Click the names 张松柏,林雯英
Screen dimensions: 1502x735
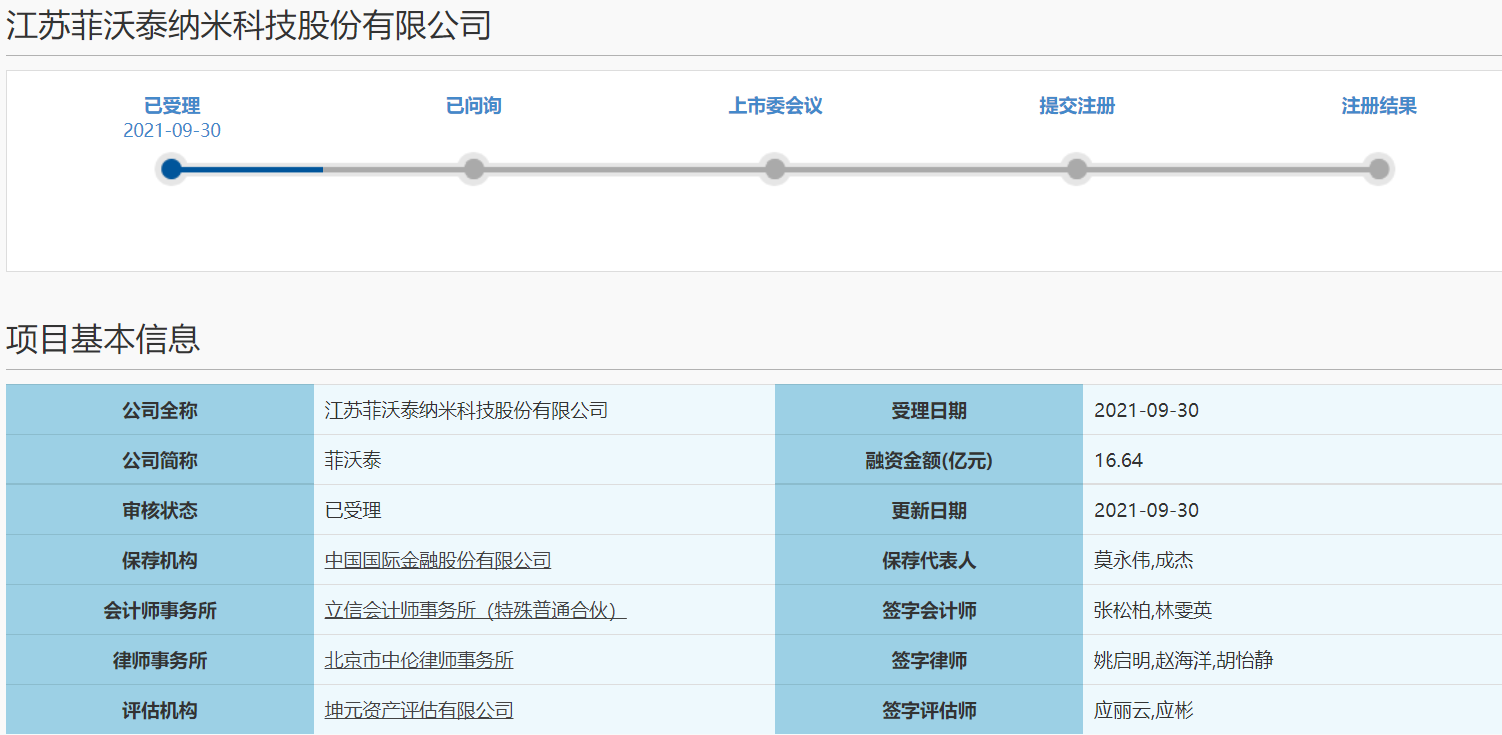1153,610
